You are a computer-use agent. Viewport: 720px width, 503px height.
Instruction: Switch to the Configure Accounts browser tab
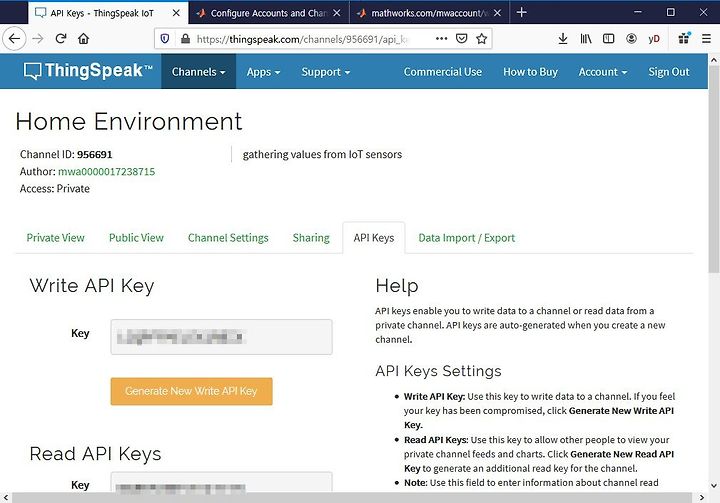pyautogui.click(x=269, y=13)
